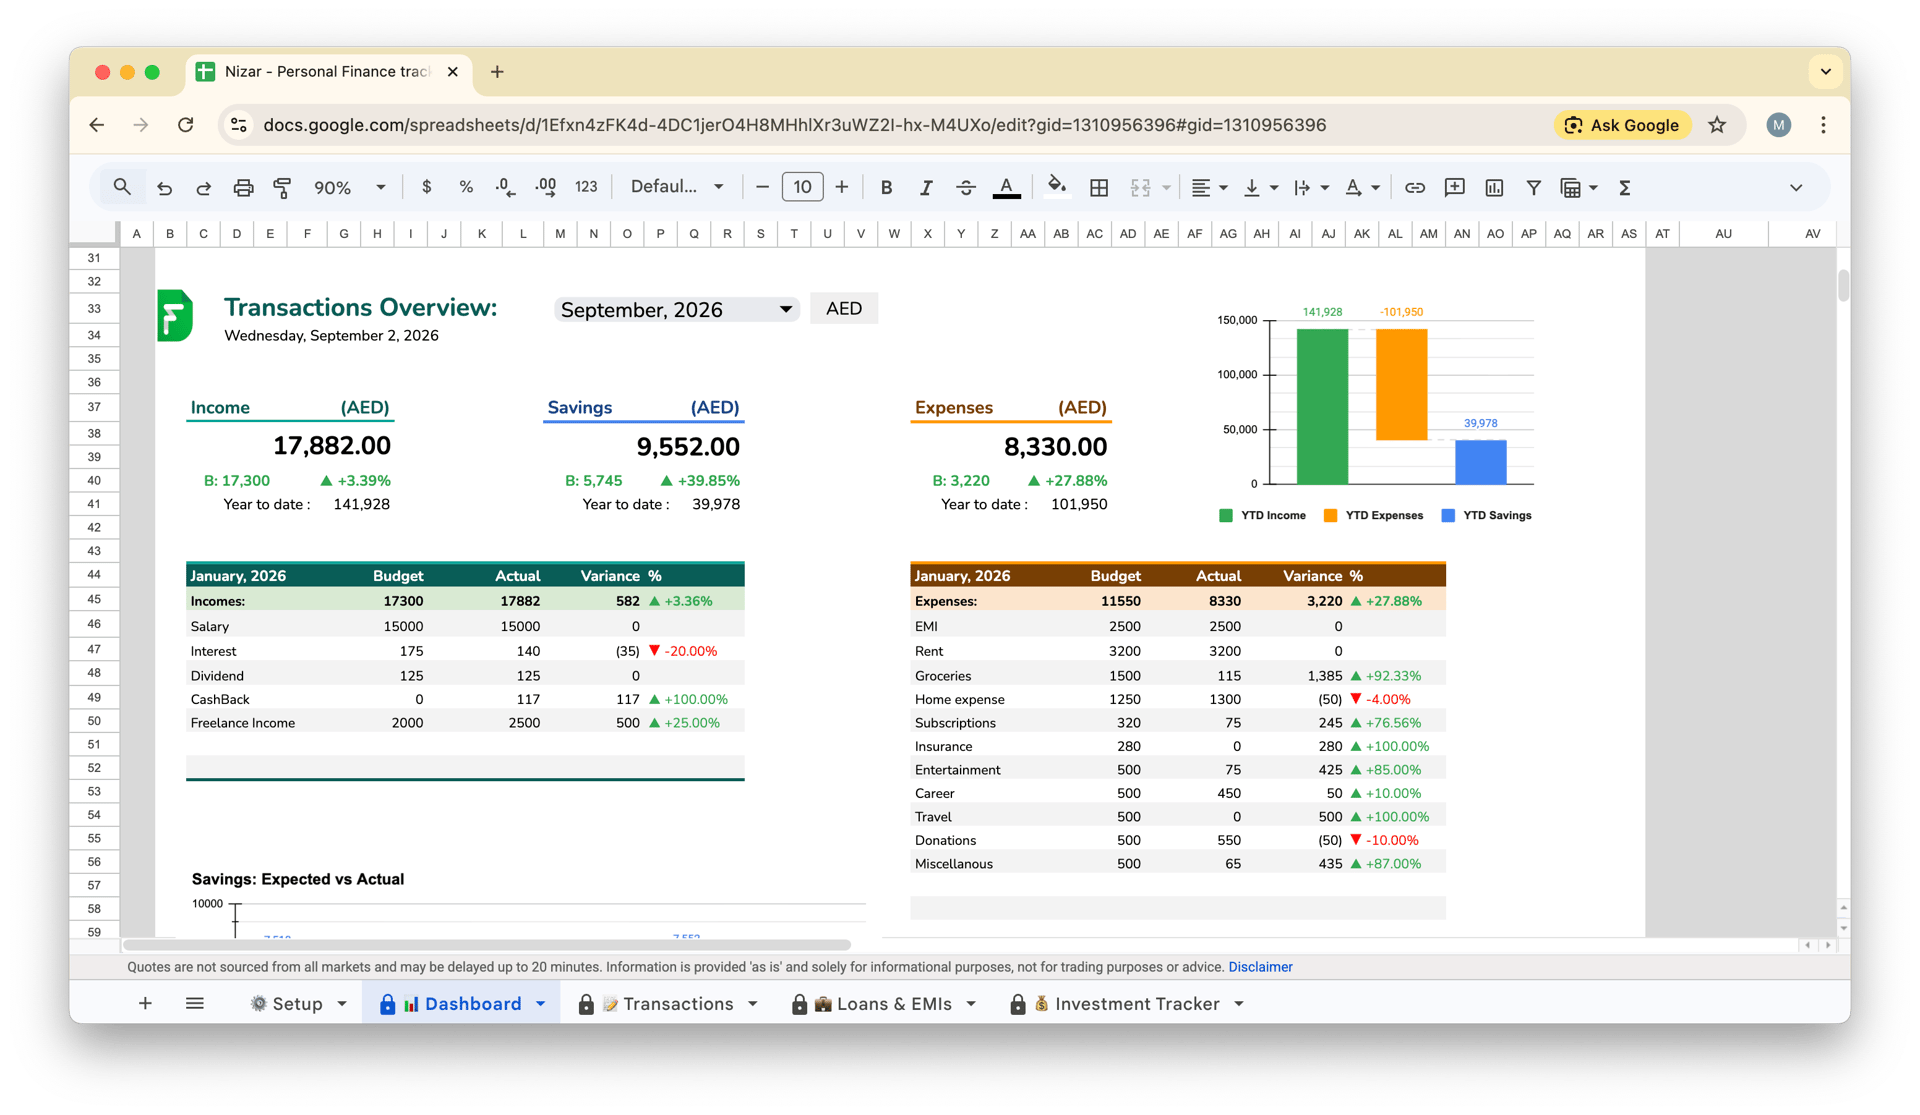Open the September, 2026 month dropdown
This screenshot has width=1920, height=1115.
pyautogui.click(x=785, y=310)
